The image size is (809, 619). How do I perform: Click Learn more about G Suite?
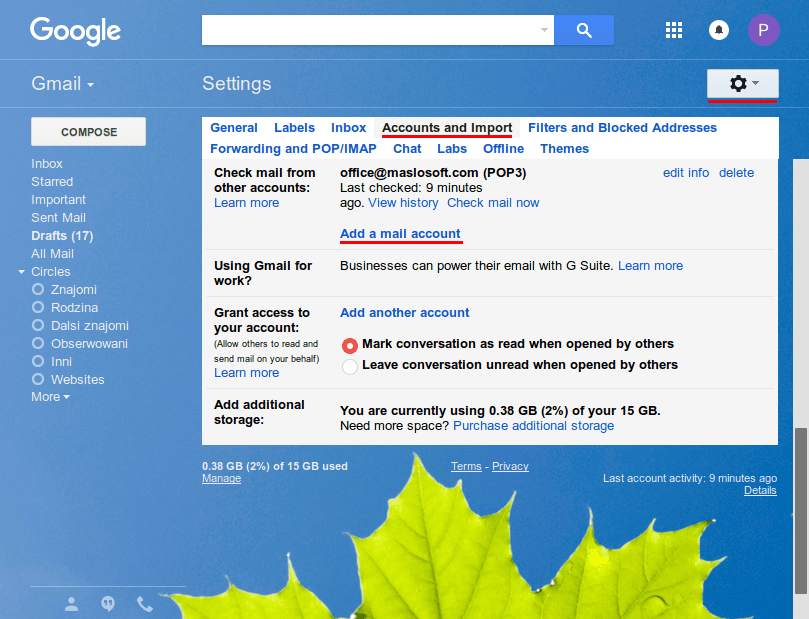tap(651, 266)
